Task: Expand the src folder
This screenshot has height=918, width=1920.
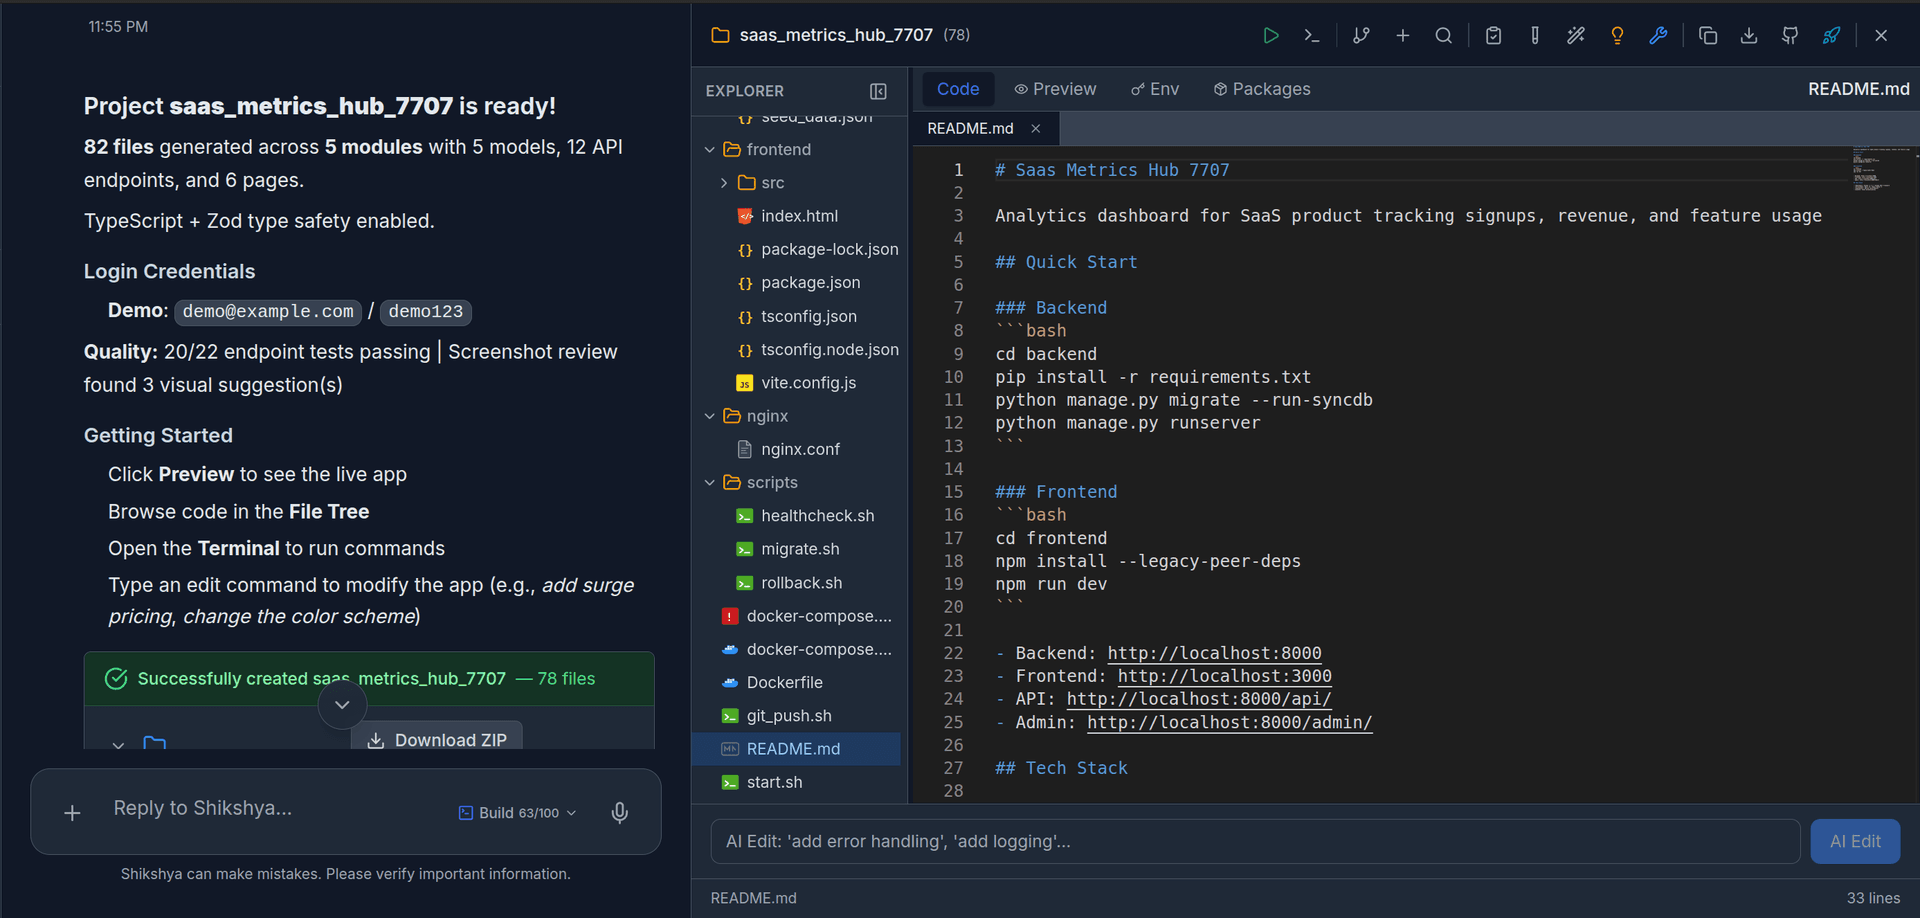Action: point(724,183)
